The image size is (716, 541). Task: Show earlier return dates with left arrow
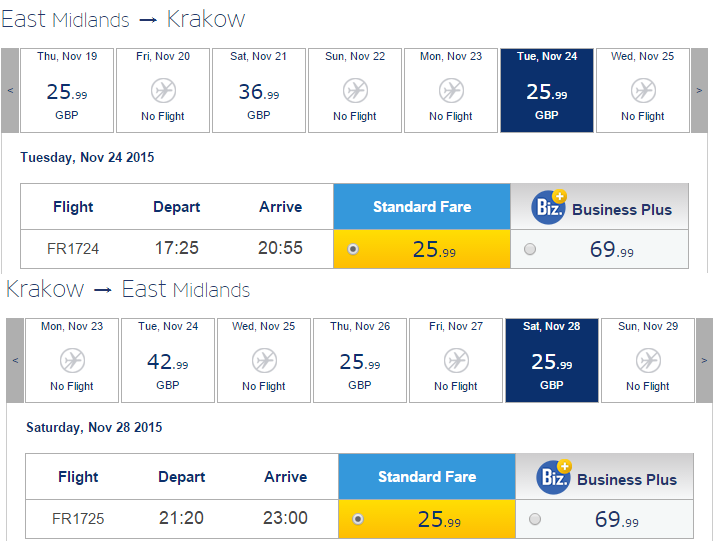[15, 361]
